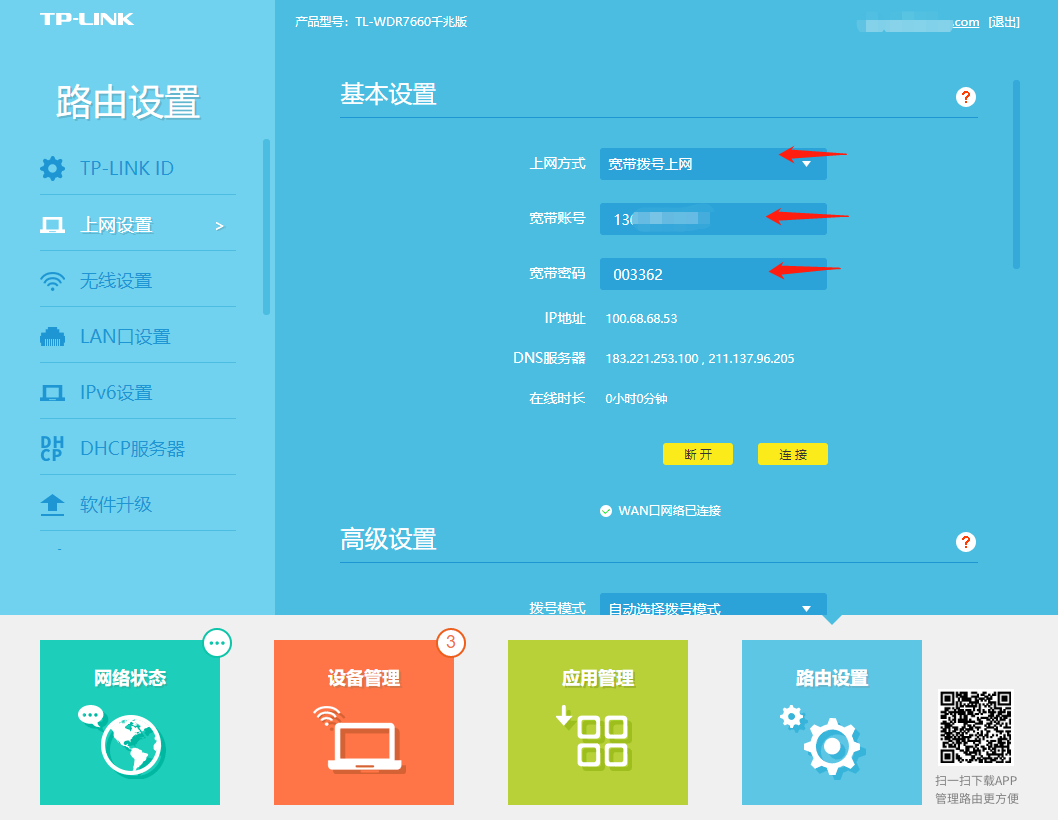The height and width of the screenshot is (820, 1058).
Task: Click the 断开 button
Action: tap(698, 454)
